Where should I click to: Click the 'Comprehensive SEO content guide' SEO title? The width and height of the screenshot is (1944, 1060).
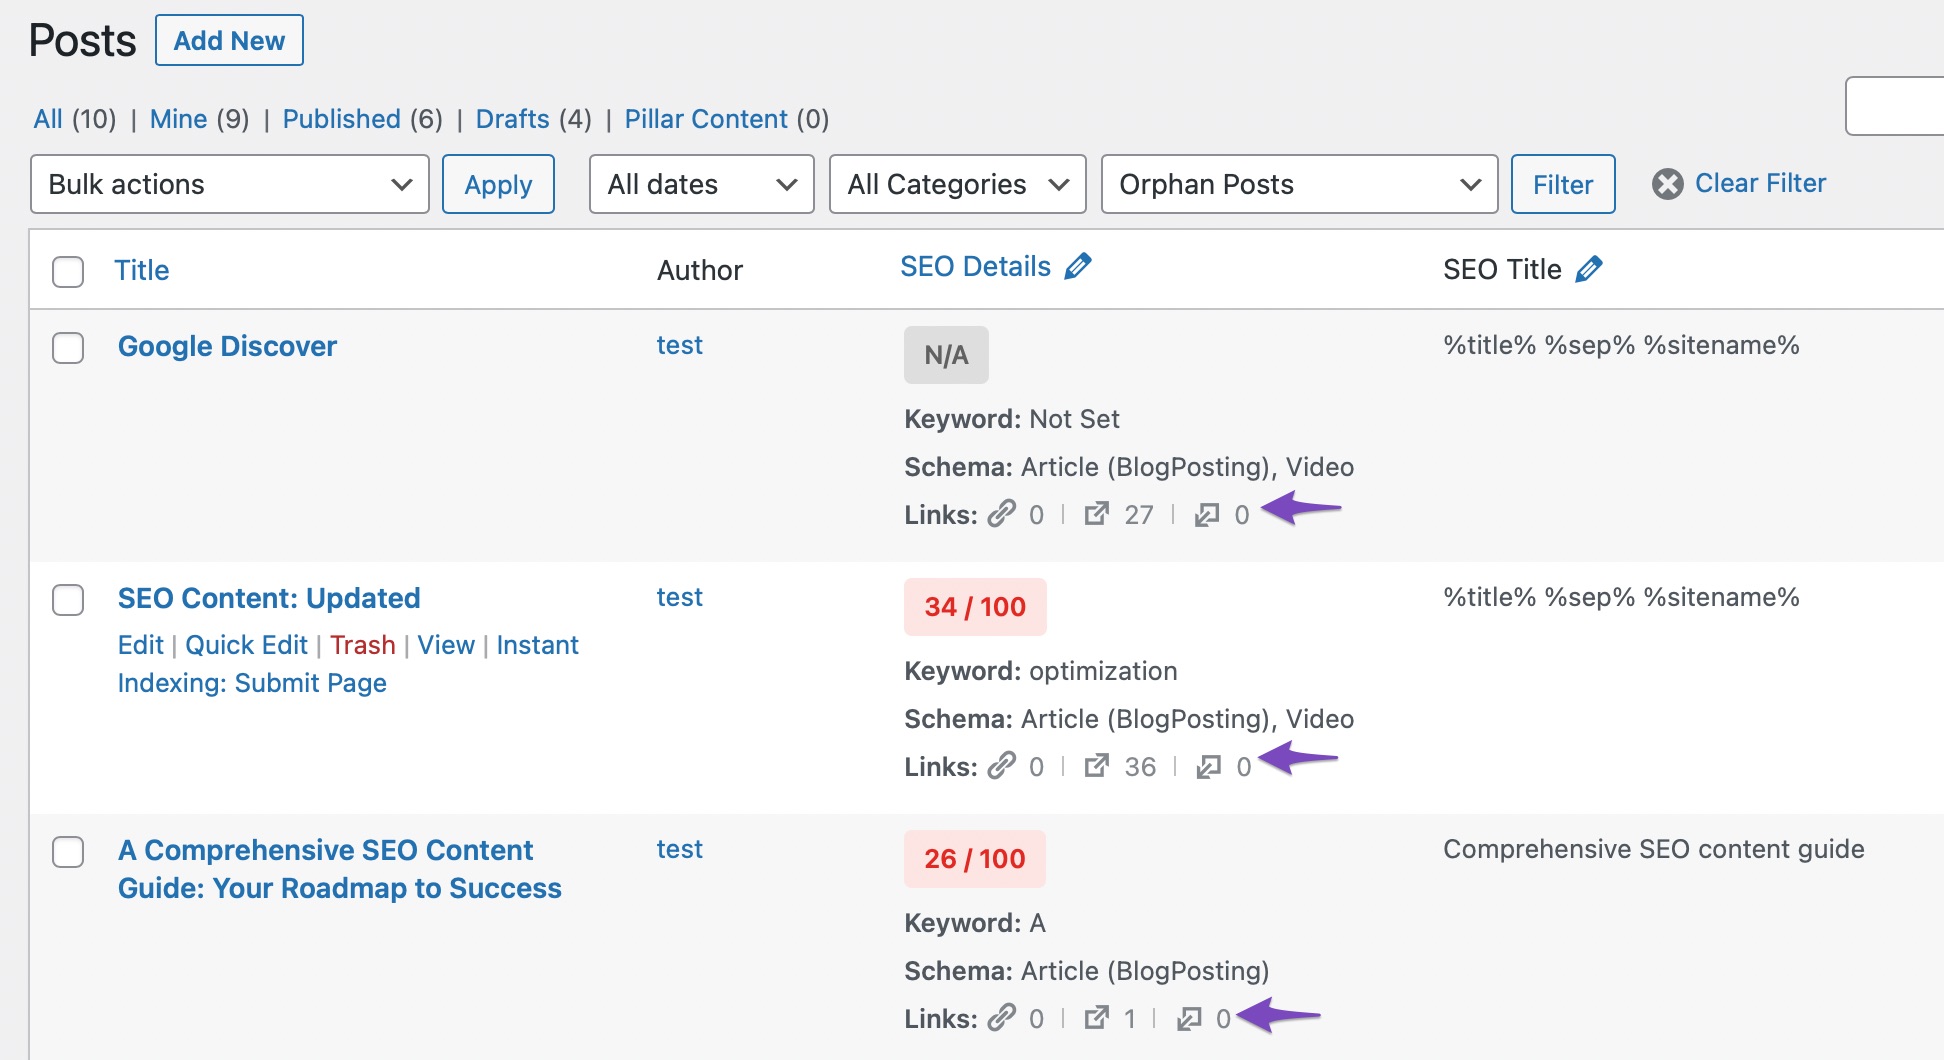[x=1653, y=849]
